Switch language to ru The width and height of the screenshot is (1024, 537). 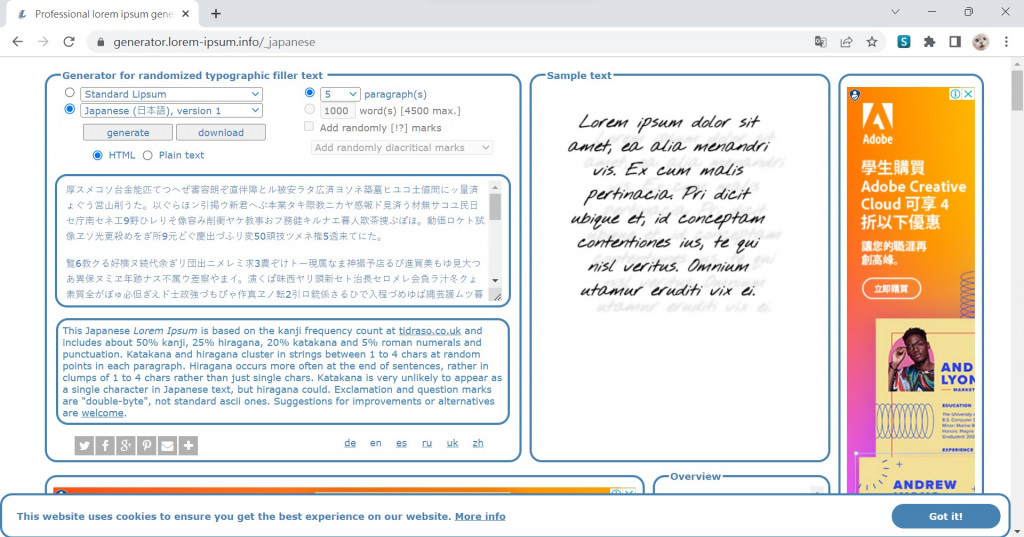tap(426, 443)
